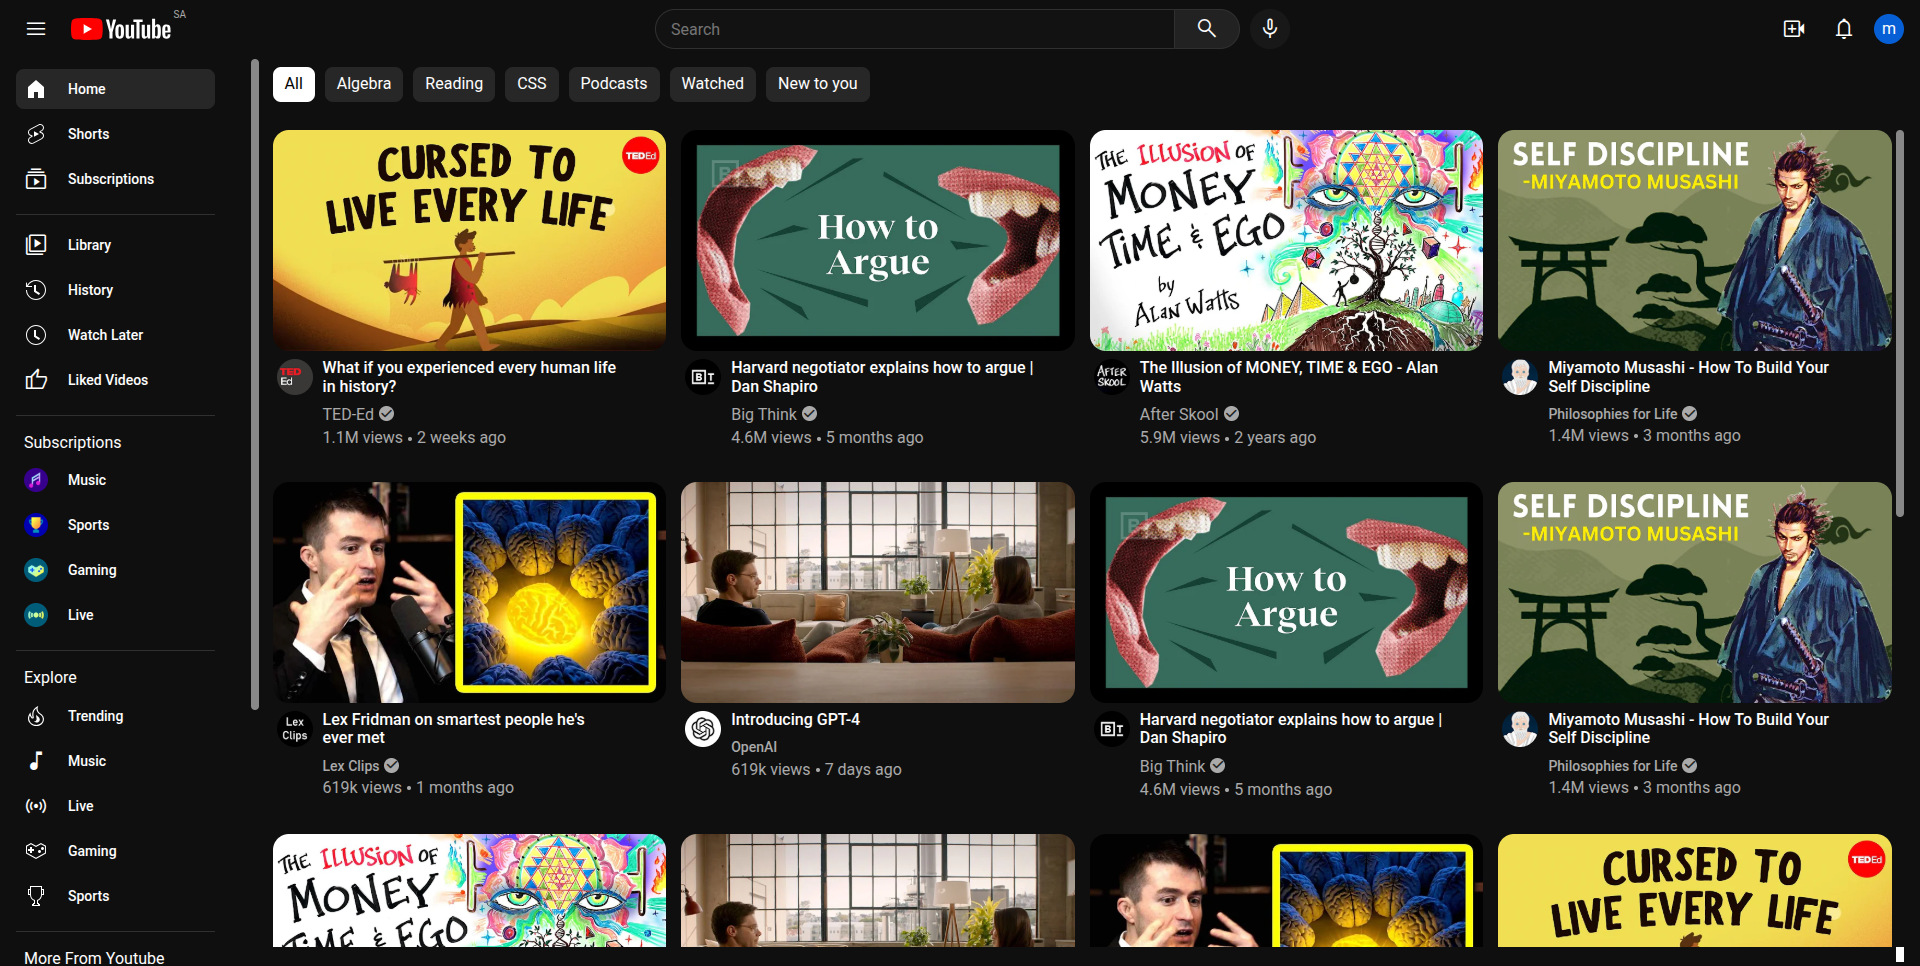Play the Alan Watts illusion thumbnail
The image size is (1920, 966).
point(1286,240)
